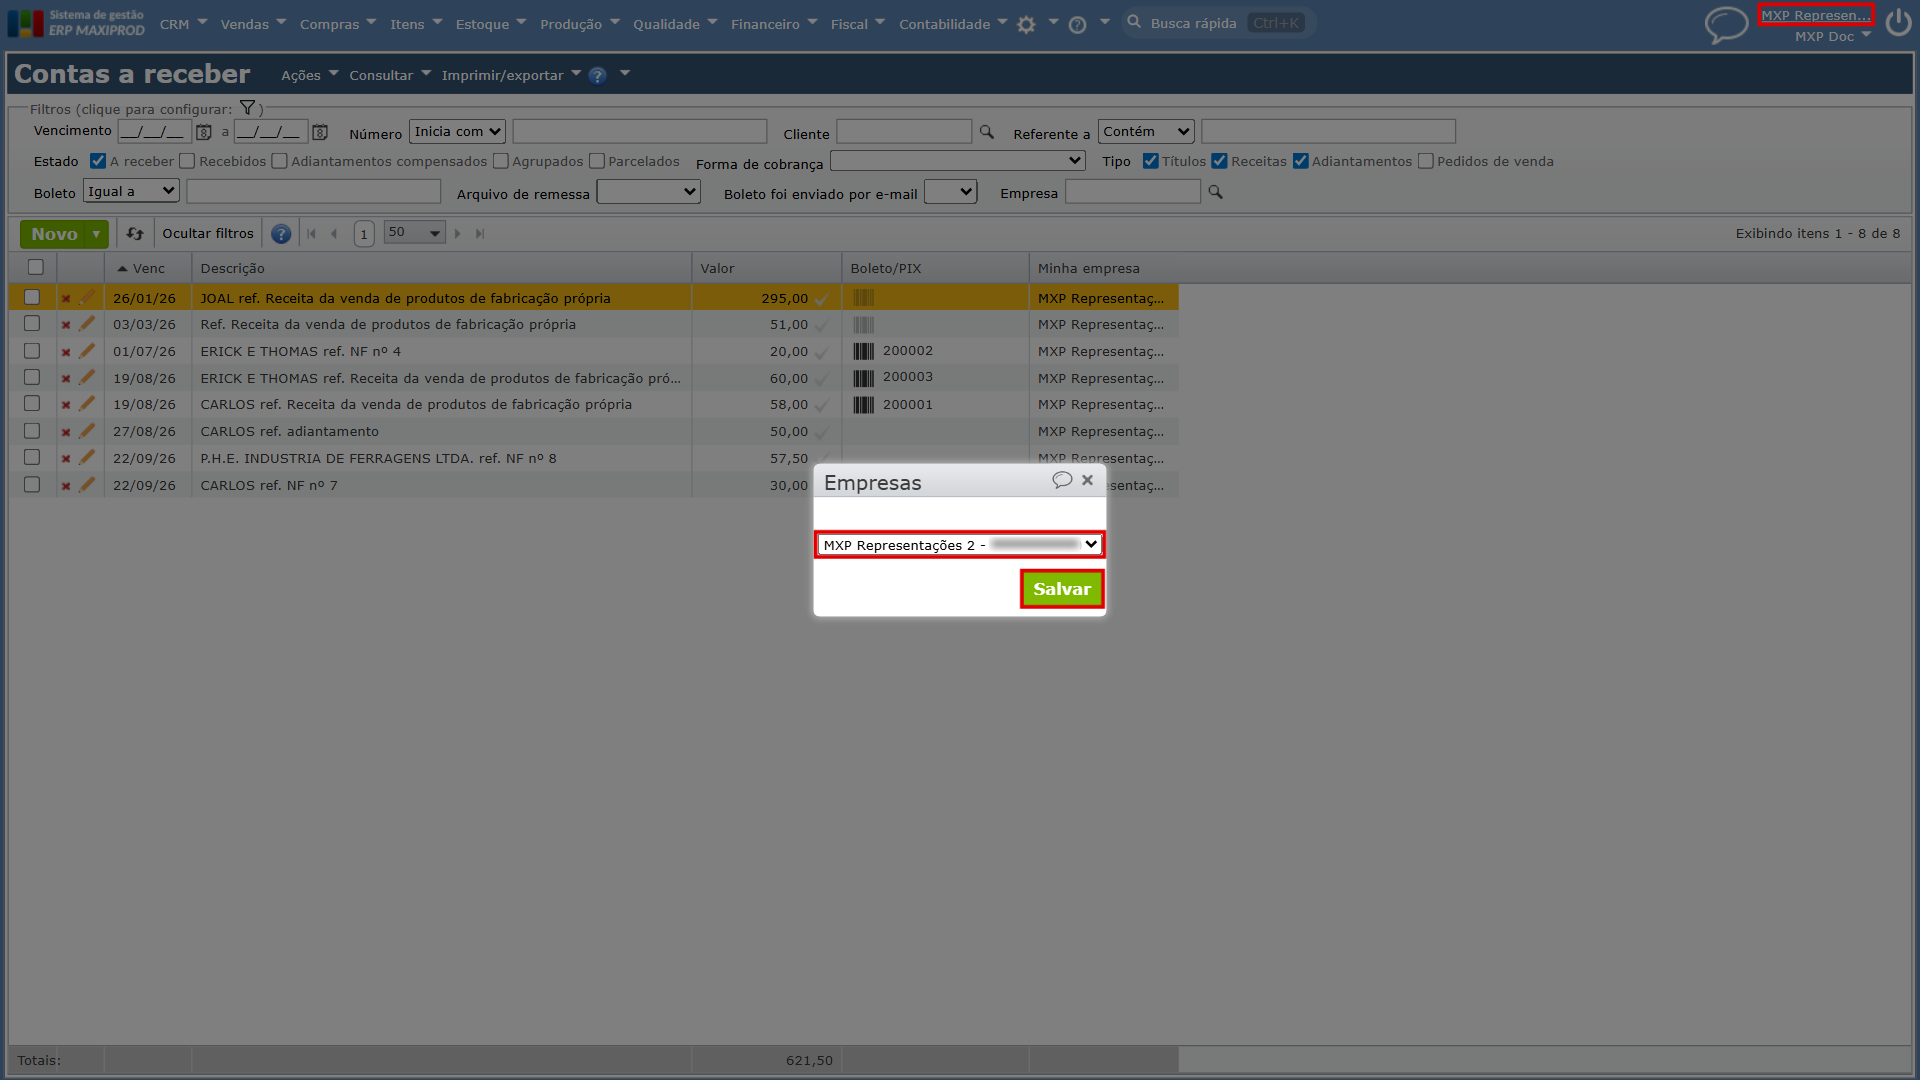Change the page size dropdown showing 50
Viewport: 1920px width, 1080px height.
pyautogui.click(x=414, y=233)
